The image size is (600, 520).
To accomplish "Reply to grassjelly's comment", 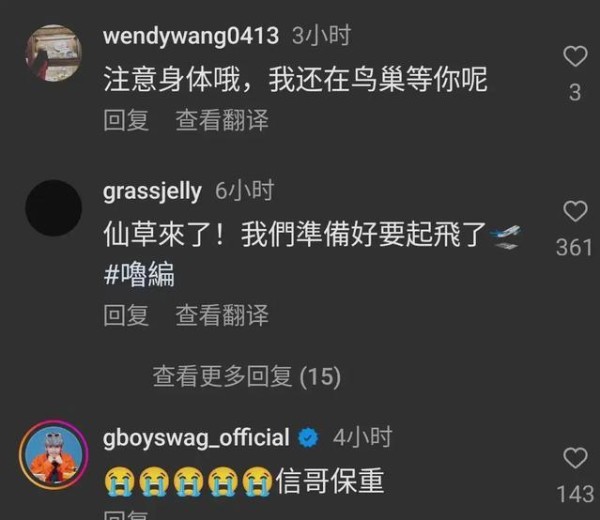I will (126, 315).
